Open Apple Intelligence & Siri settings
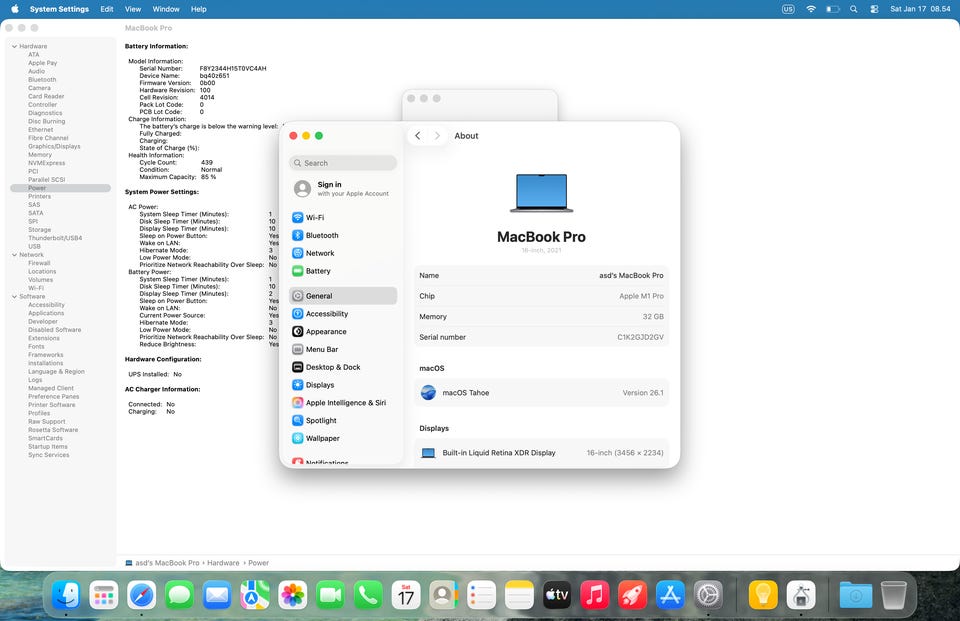Viewport: 960px width, 621px height. click(x=345, y=403)
